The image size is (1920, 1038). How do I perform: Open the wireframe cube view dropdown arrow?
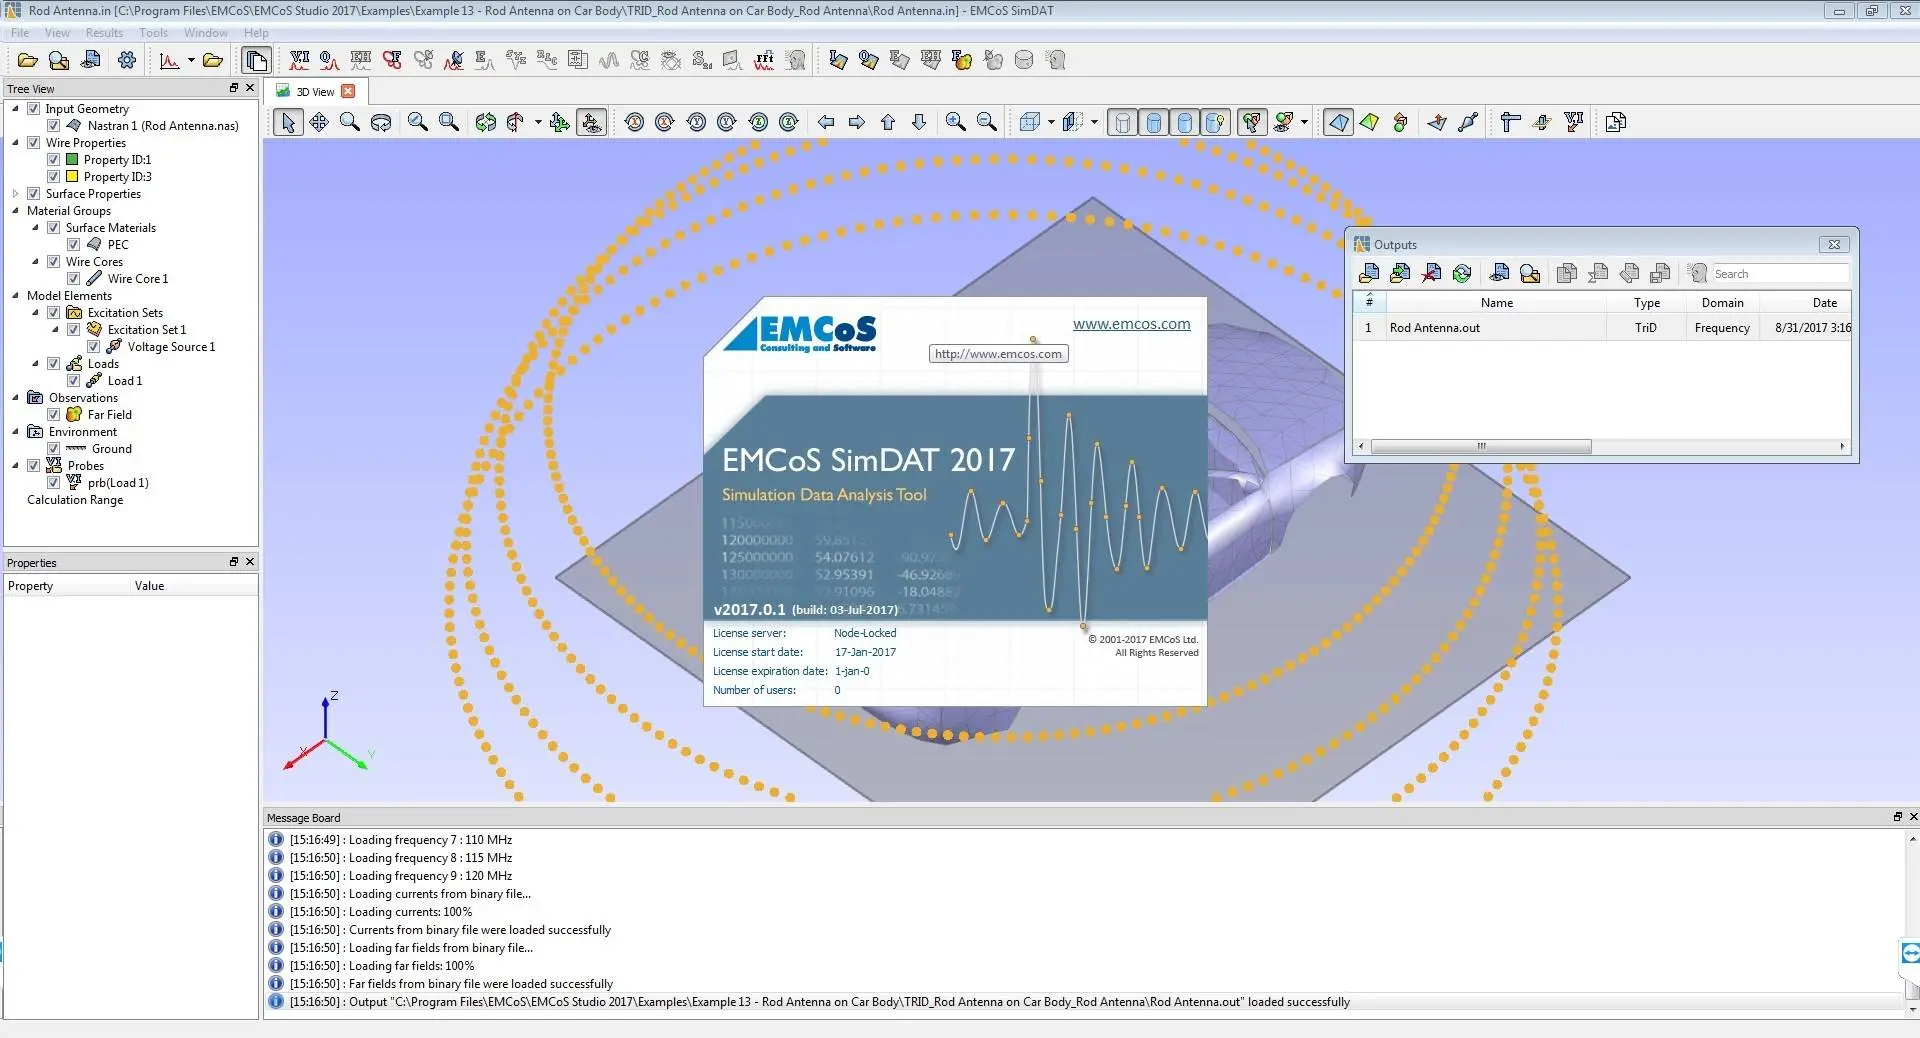pyautogui.click(x=1051, y=122)
